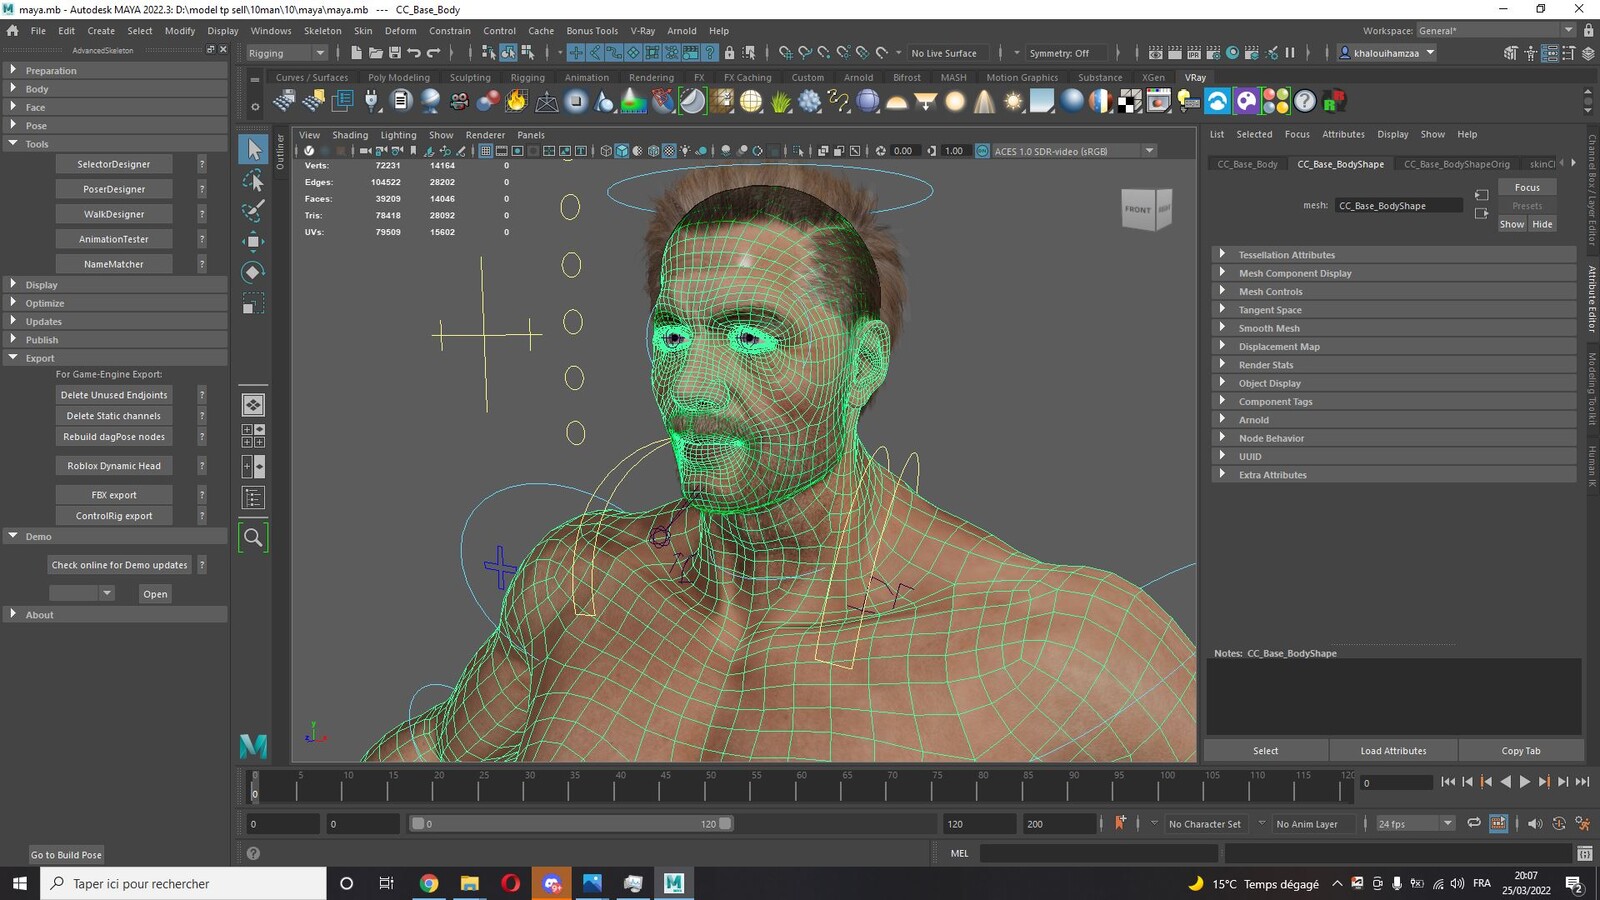Open Chrome from the Windows taskbar

click(429, 883)
